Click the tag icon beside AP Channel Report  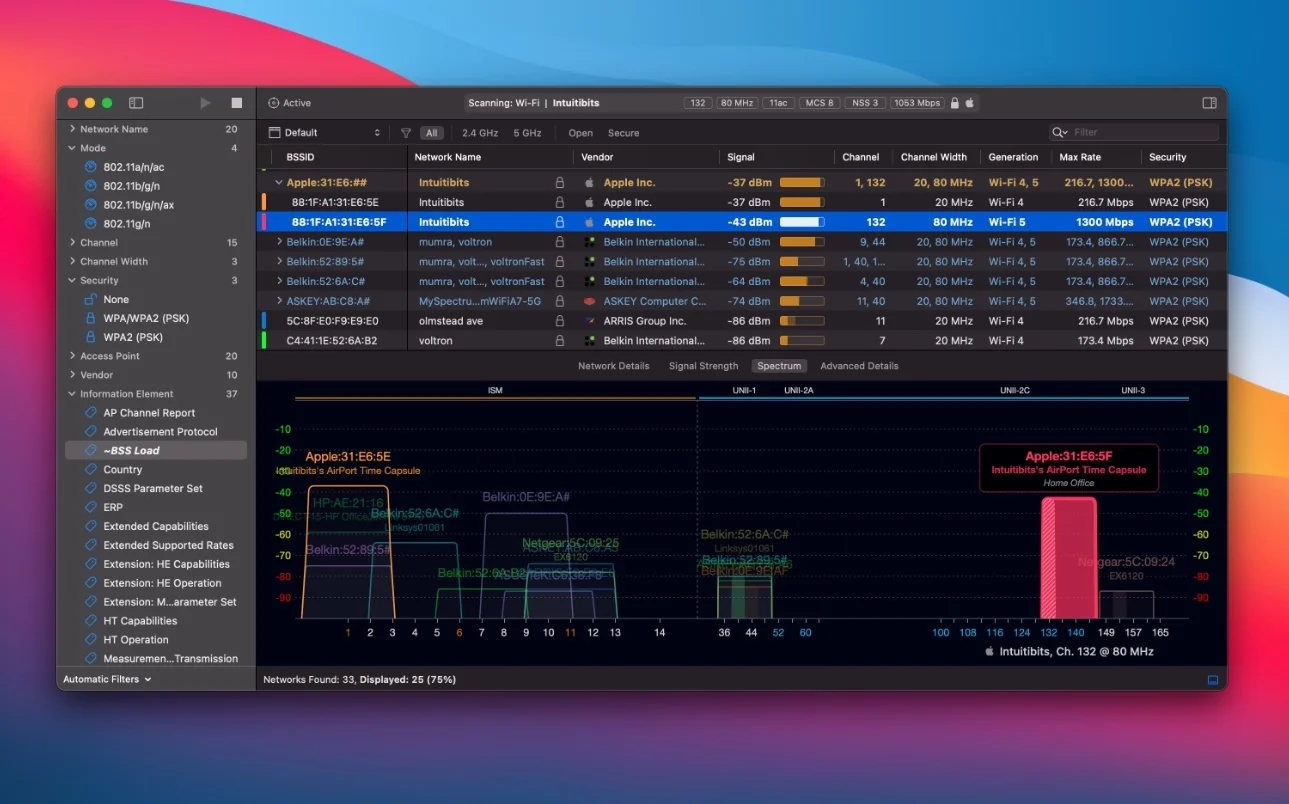90,413
